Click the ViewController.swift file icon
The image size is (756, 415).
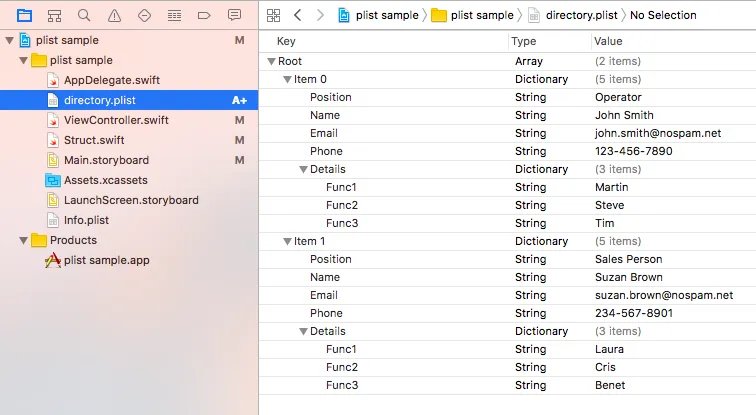coord(53,120)
